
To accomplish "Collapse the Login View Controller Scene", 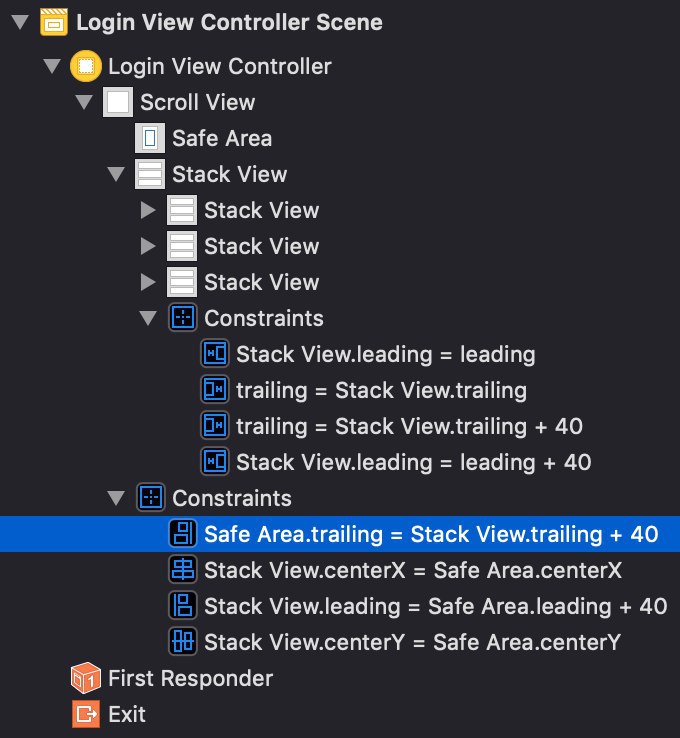I will [x=19, y=21].
